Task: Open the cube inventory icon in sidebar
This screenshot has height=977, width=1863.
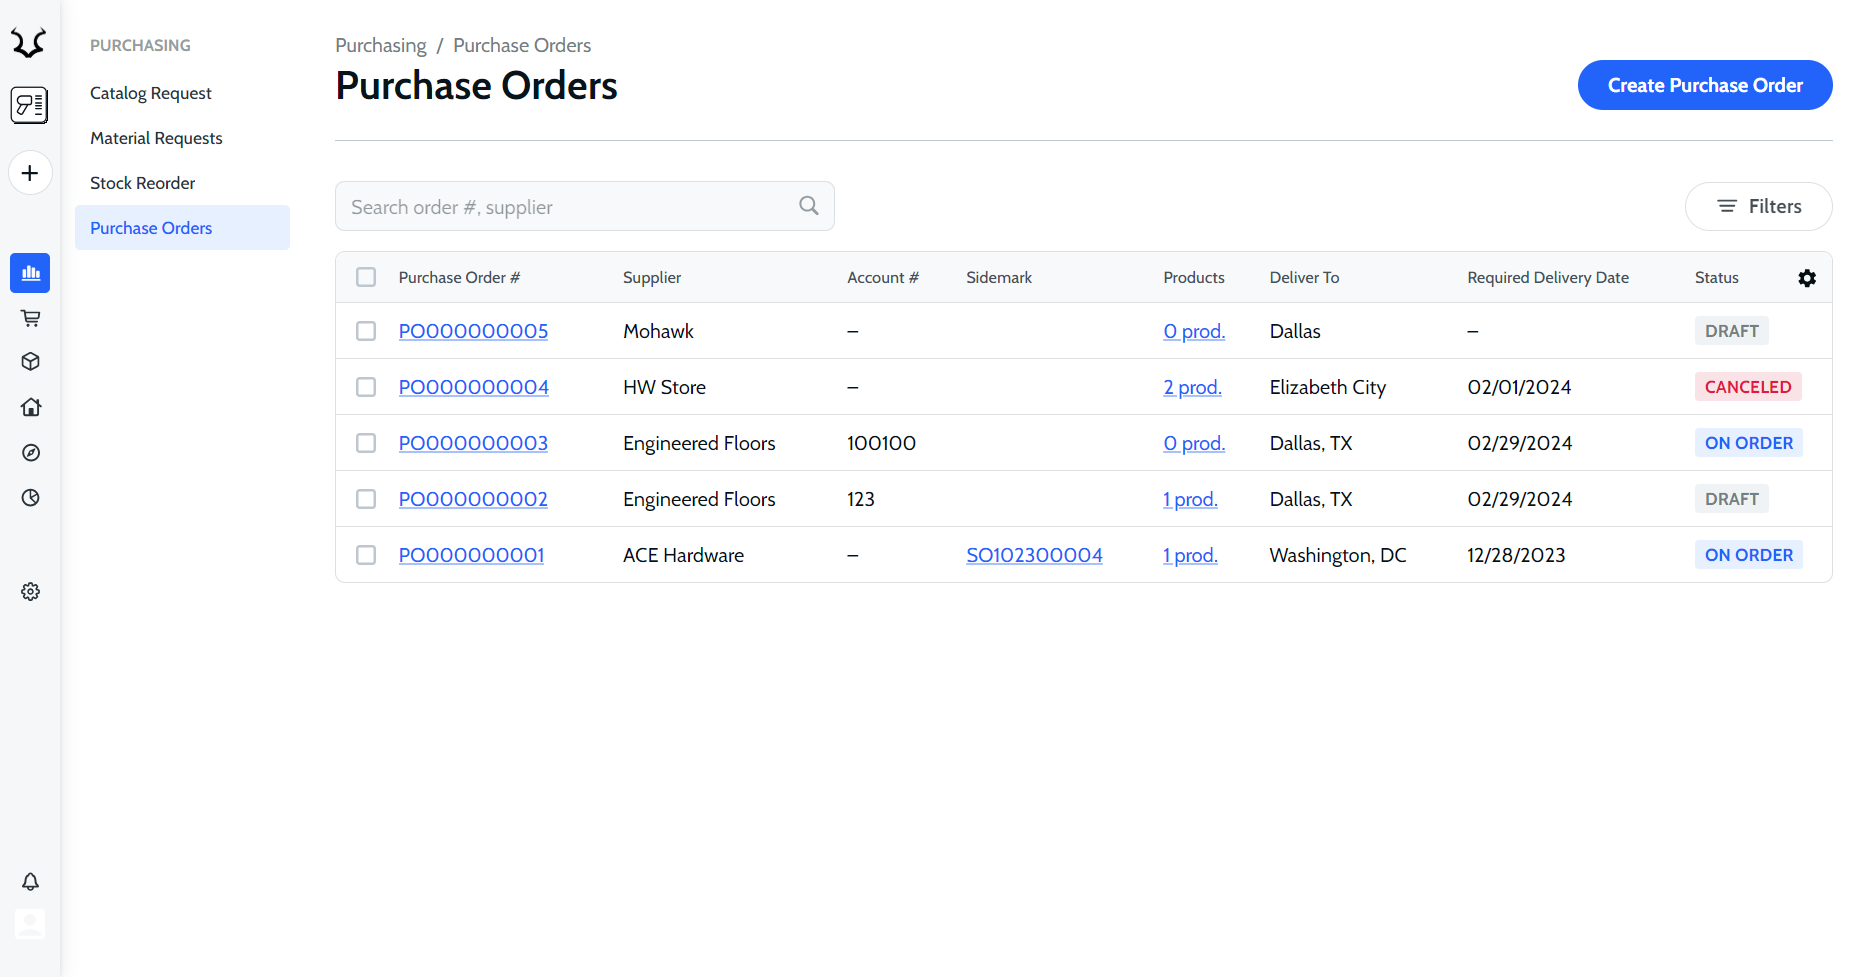Action: tap(30, 362)
